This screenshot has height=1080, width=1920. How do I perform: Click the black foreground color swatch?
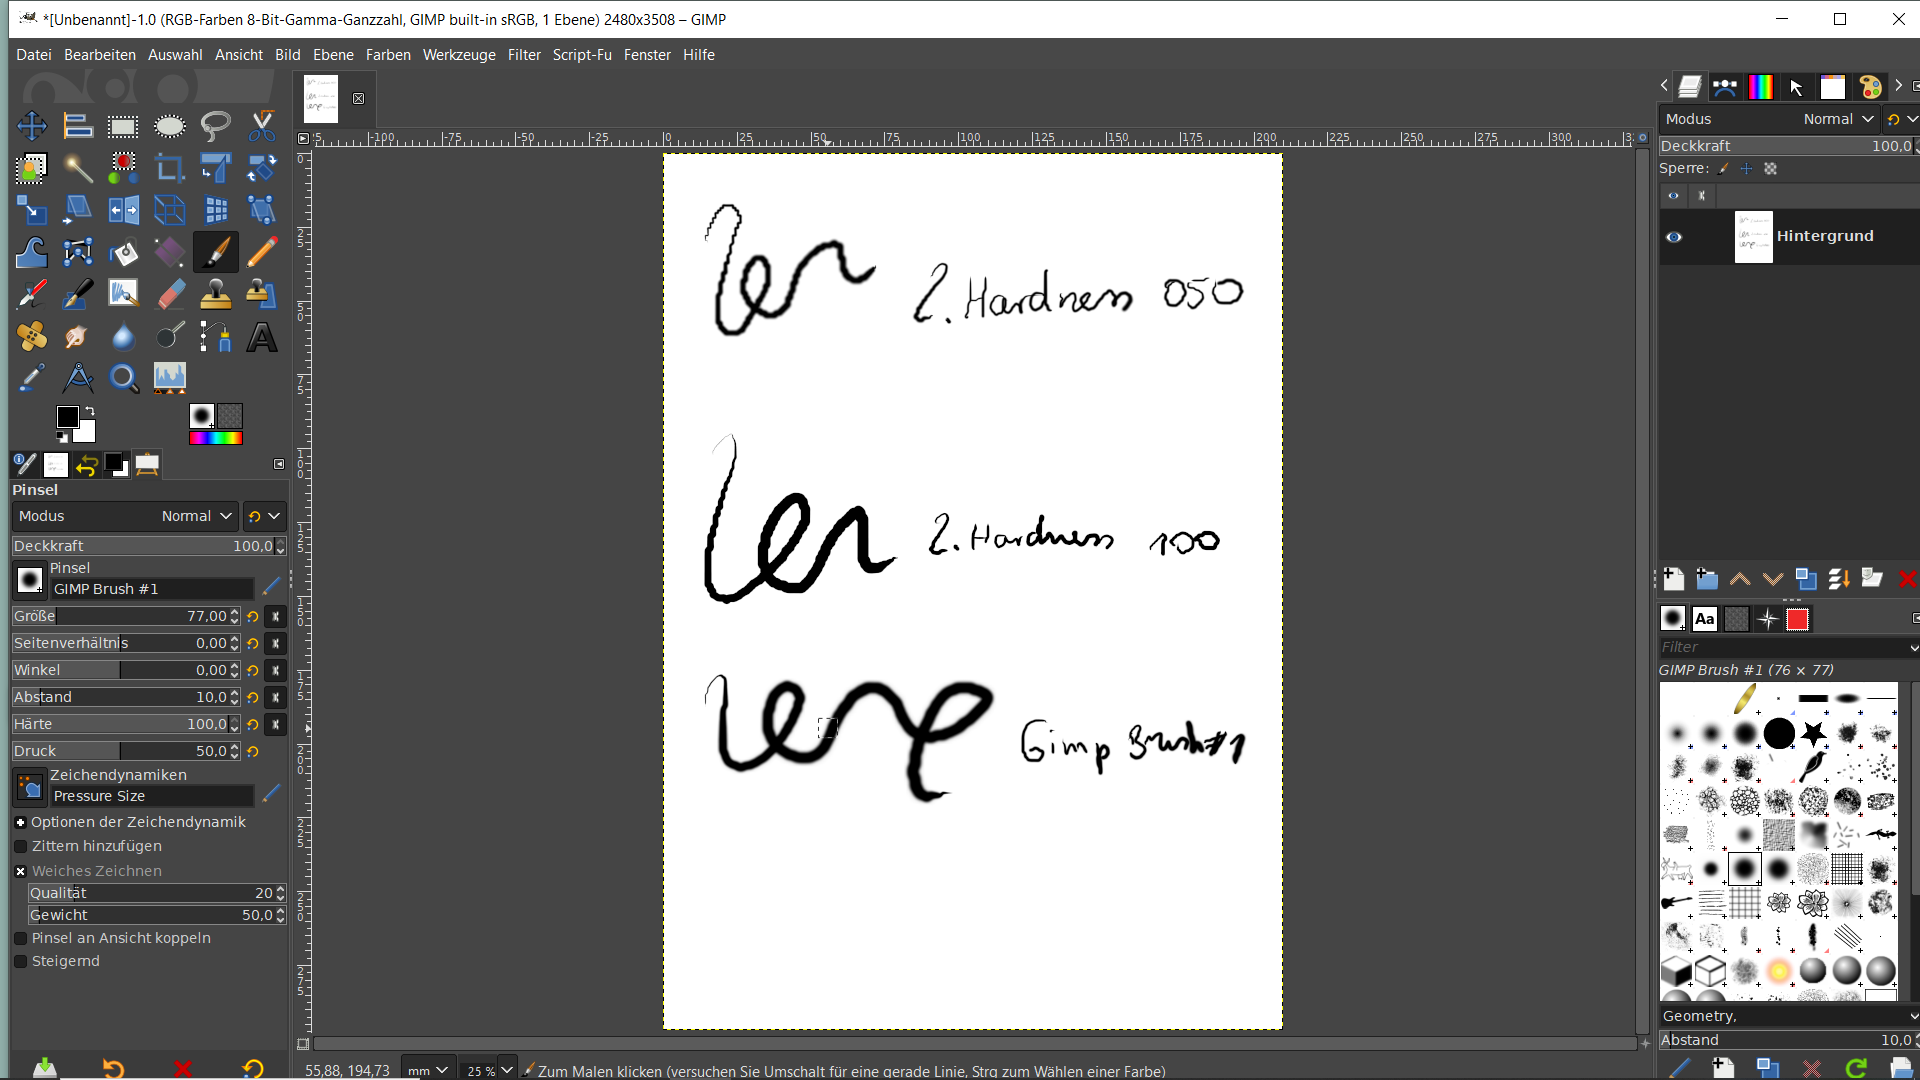pyautogui.click(x=67, y=416)
